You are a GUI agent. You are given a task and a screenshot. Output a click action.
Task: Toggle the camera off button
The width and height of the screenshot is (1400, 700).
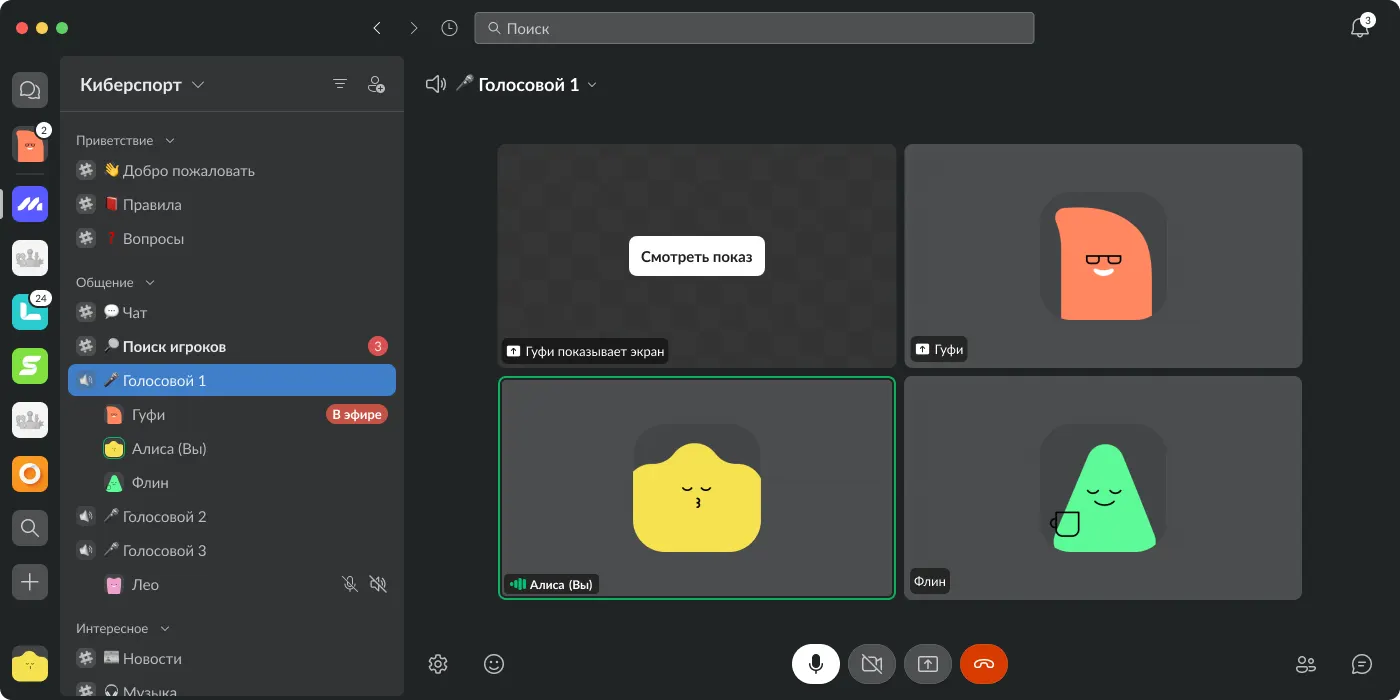(872, 663)
